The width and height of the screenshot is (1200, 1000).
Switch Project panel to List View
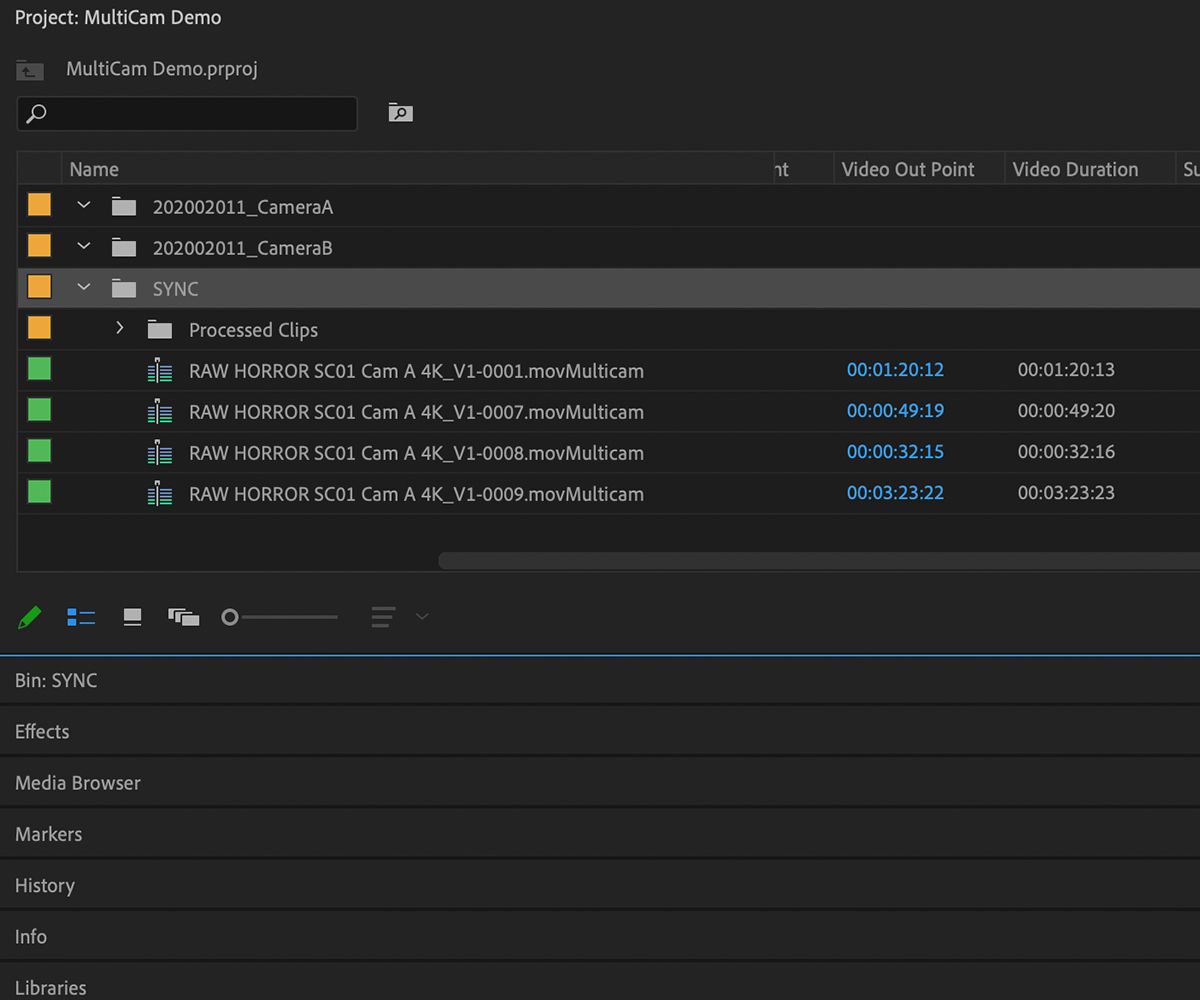[81, 616]
